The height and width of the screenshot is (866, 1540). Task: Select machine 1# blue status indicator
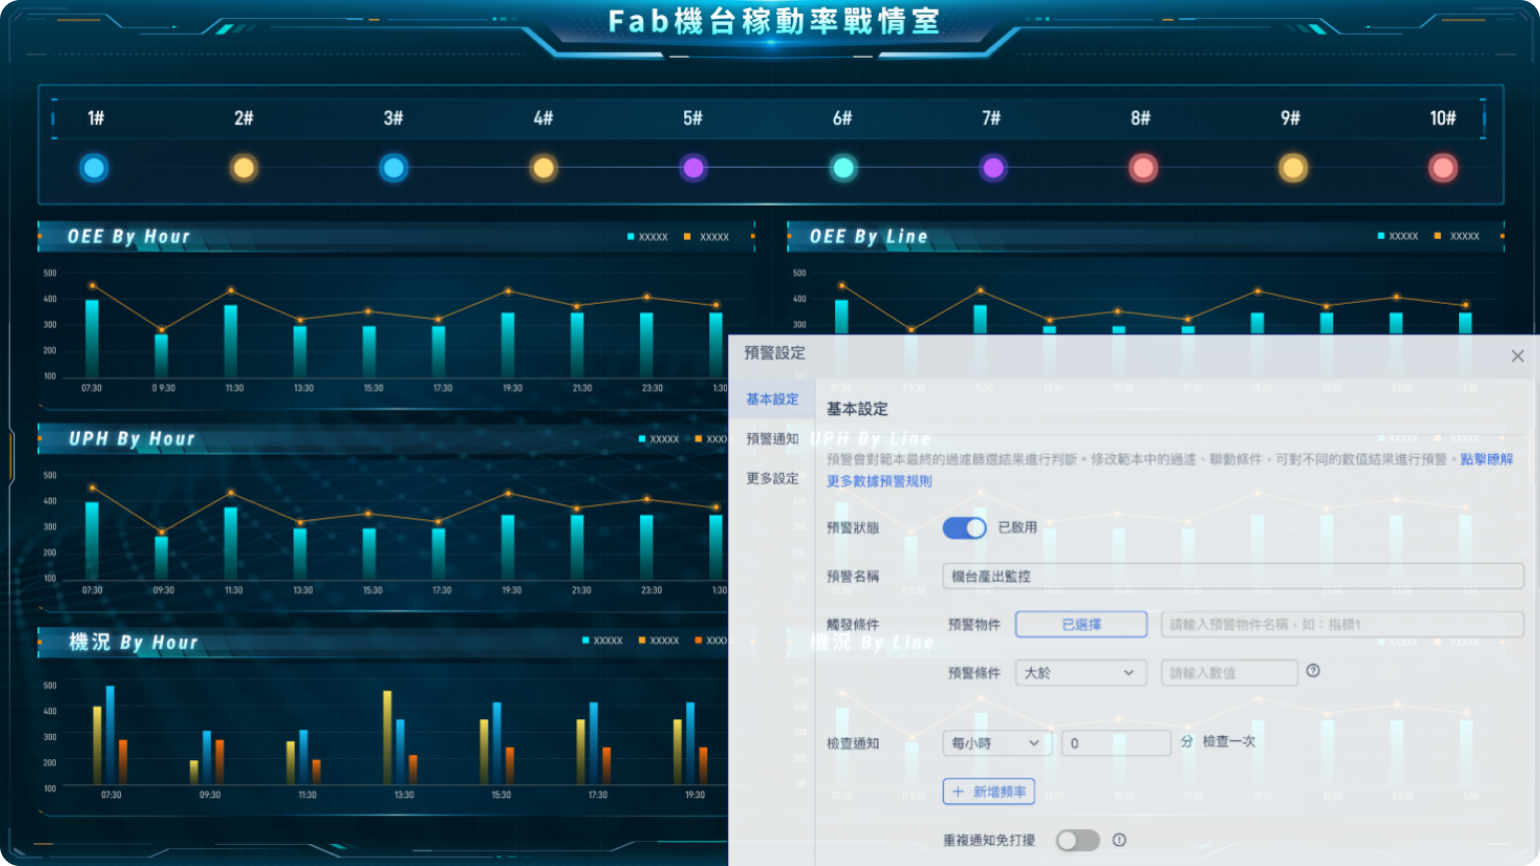pyautogui.click(x=94, y=168)
